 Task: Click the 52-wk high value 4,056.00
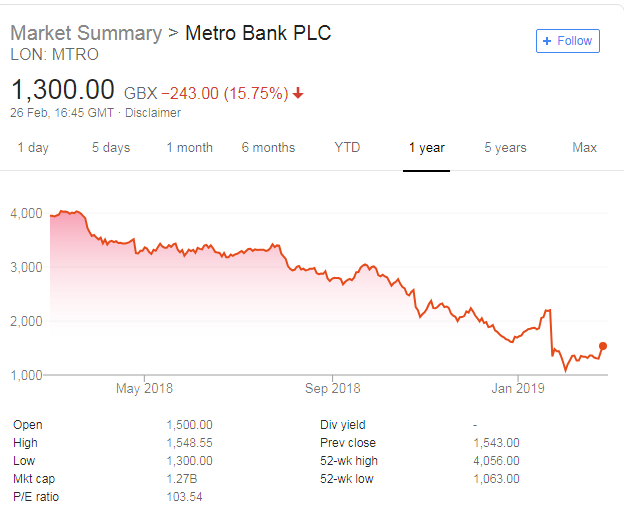(x=496, y=460)
